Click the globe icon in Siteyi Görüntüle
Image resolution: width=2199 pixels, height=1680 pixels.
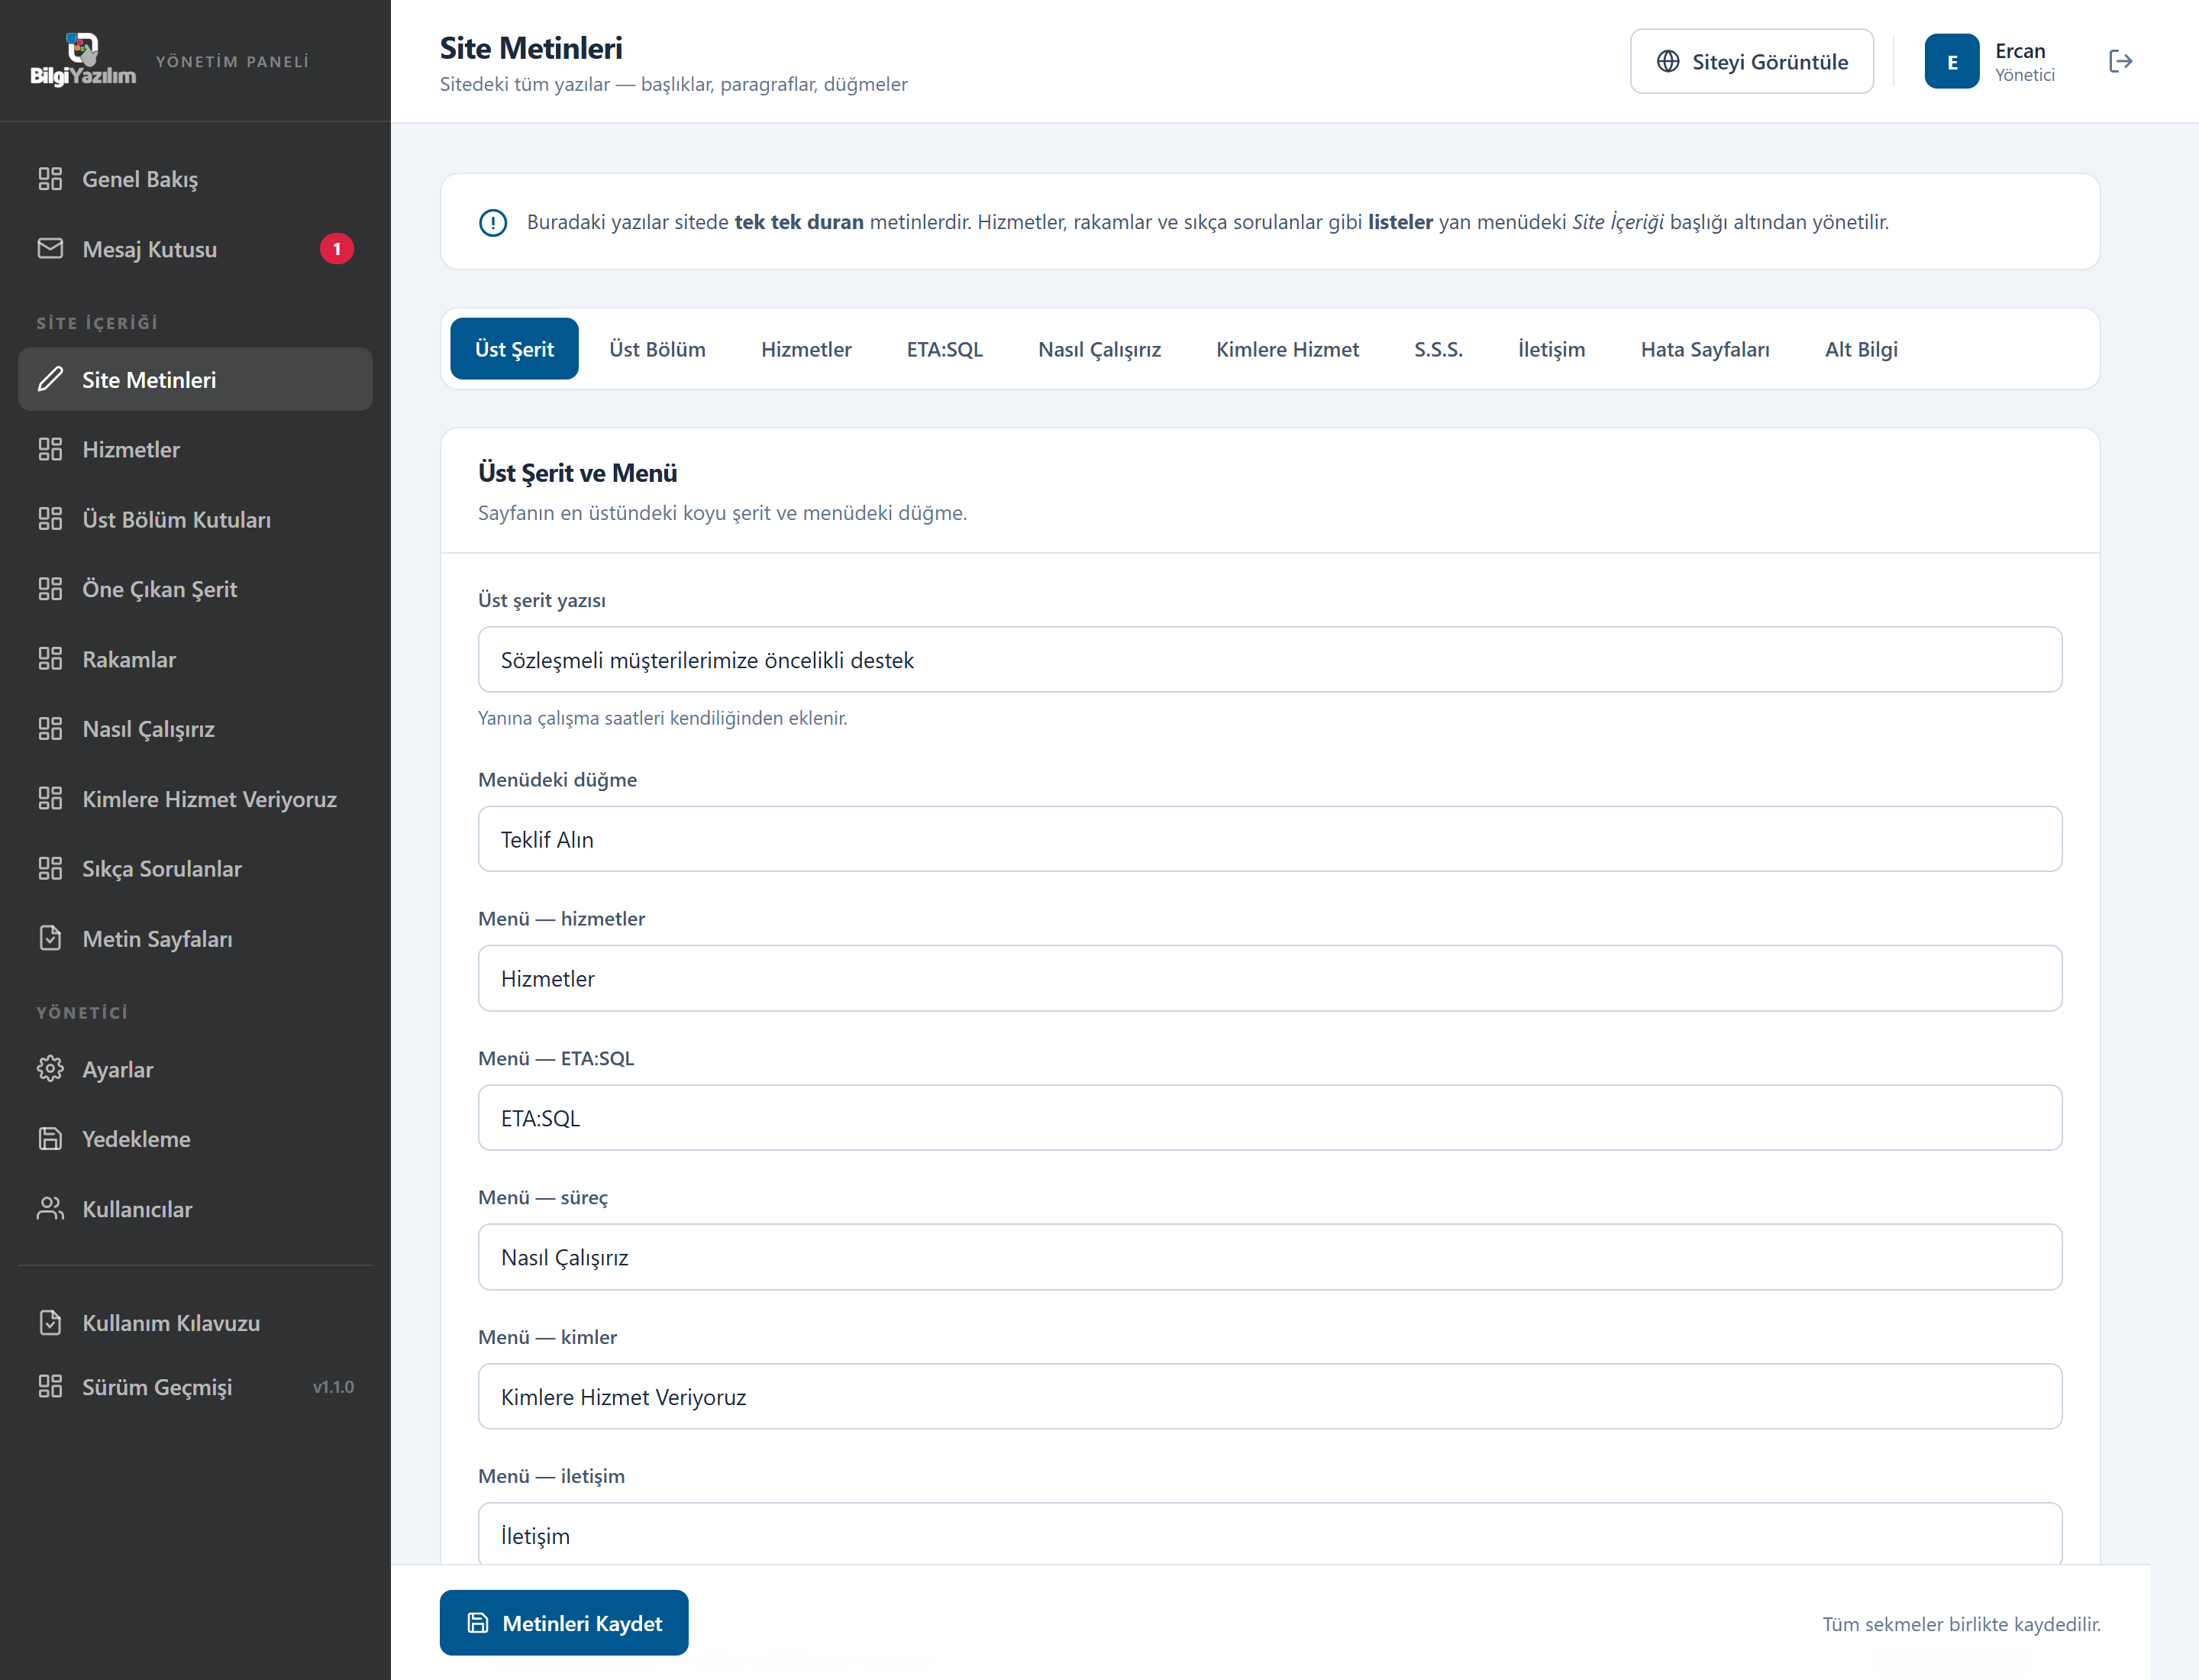coord(1668,61)
